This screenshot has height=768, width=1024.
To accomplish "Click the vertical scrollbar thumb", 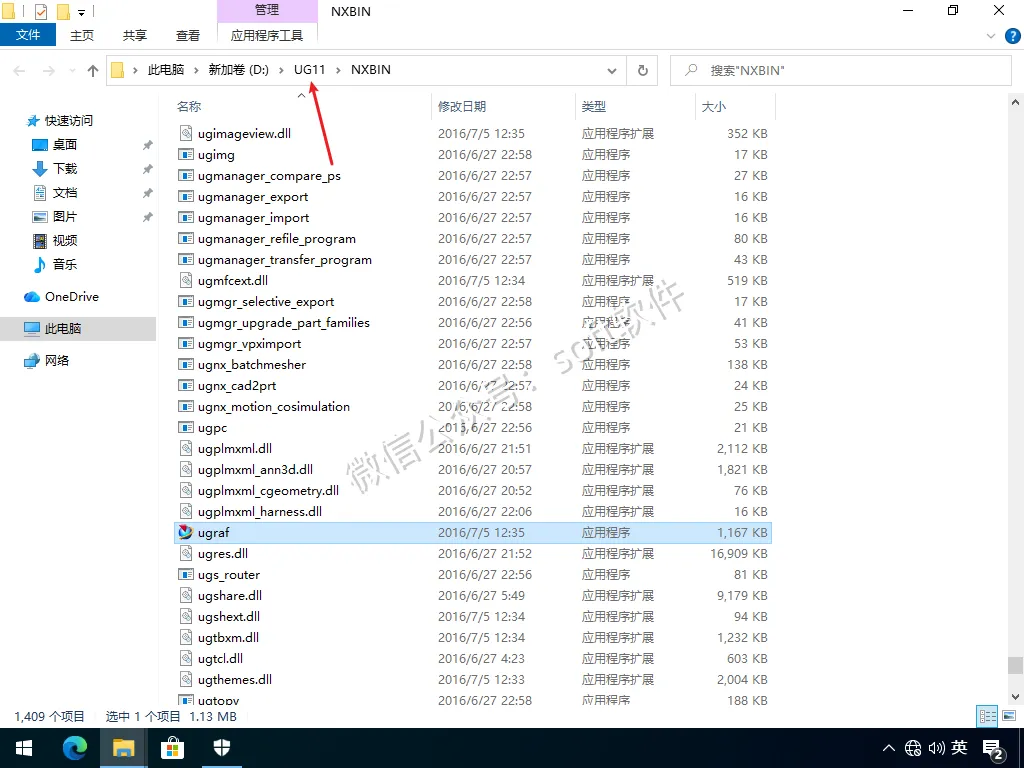I will (x=1015, y=665).
